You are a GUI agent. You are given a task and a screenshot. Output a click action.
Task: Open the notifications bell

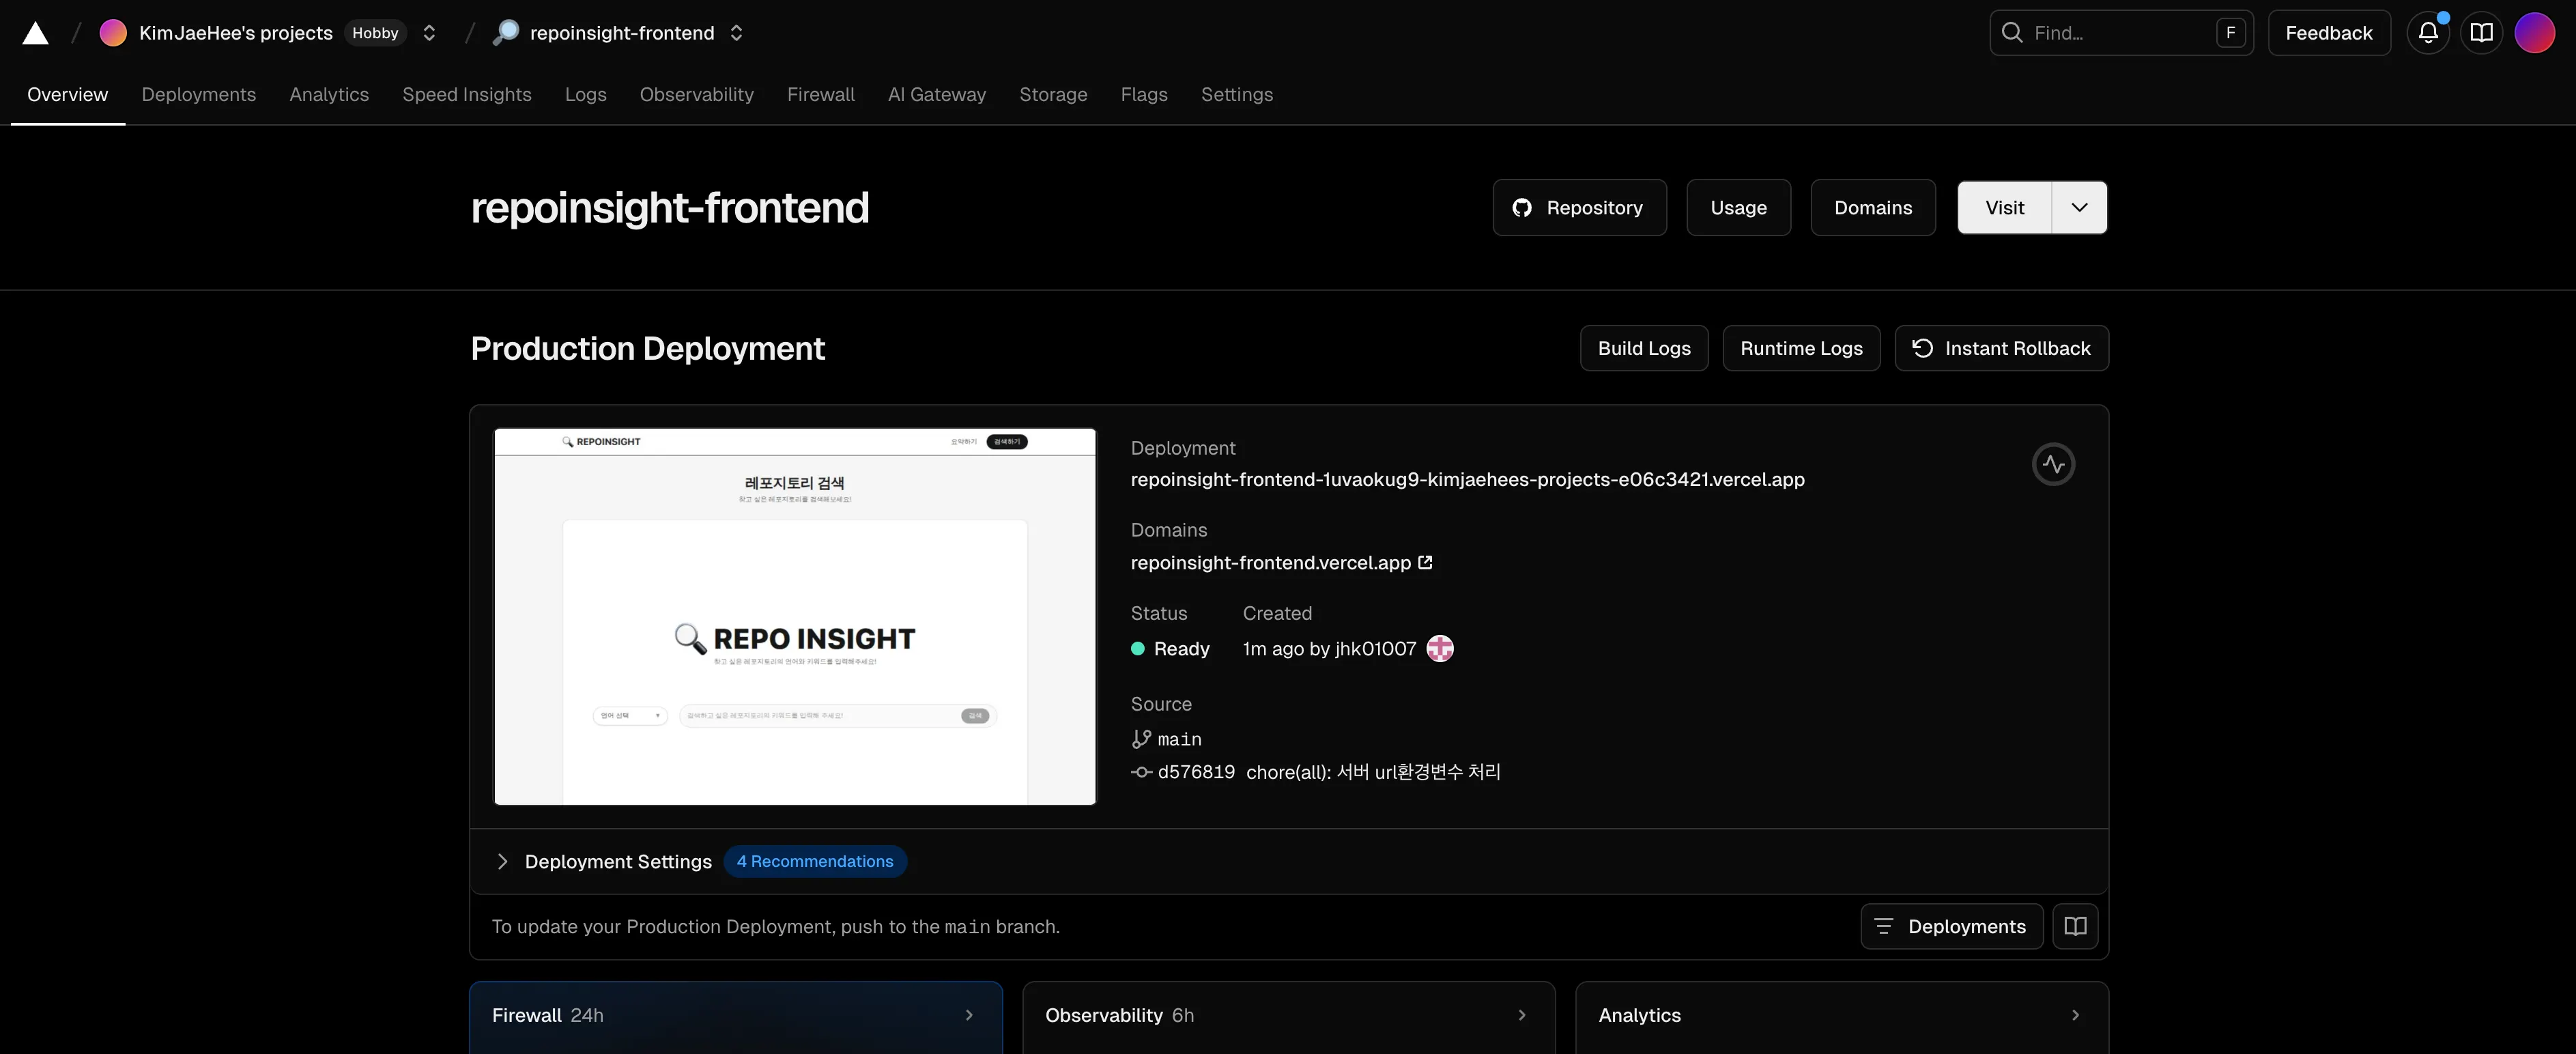coord(2428,33)
